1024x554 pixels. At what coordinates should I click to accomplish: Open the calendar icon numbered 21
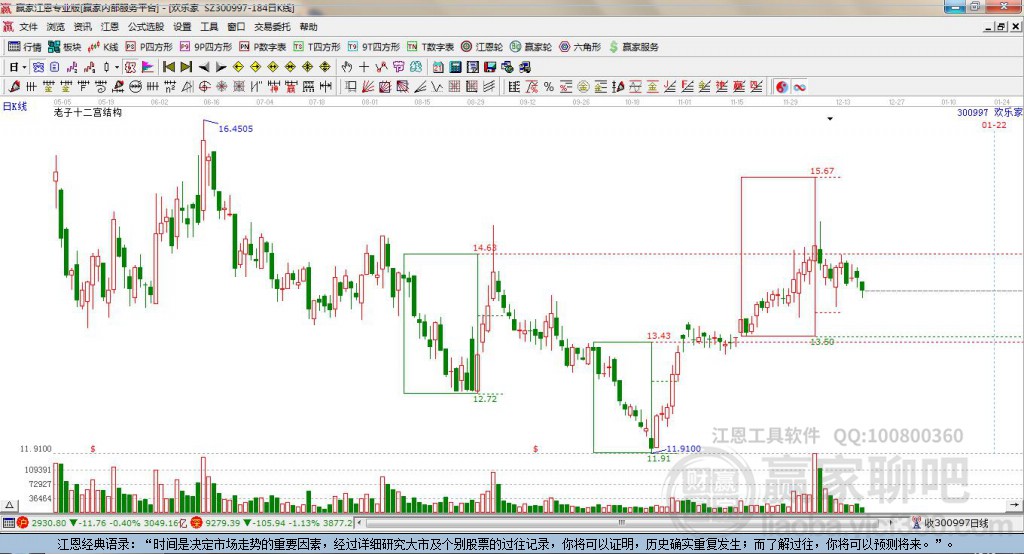(438, 67)
